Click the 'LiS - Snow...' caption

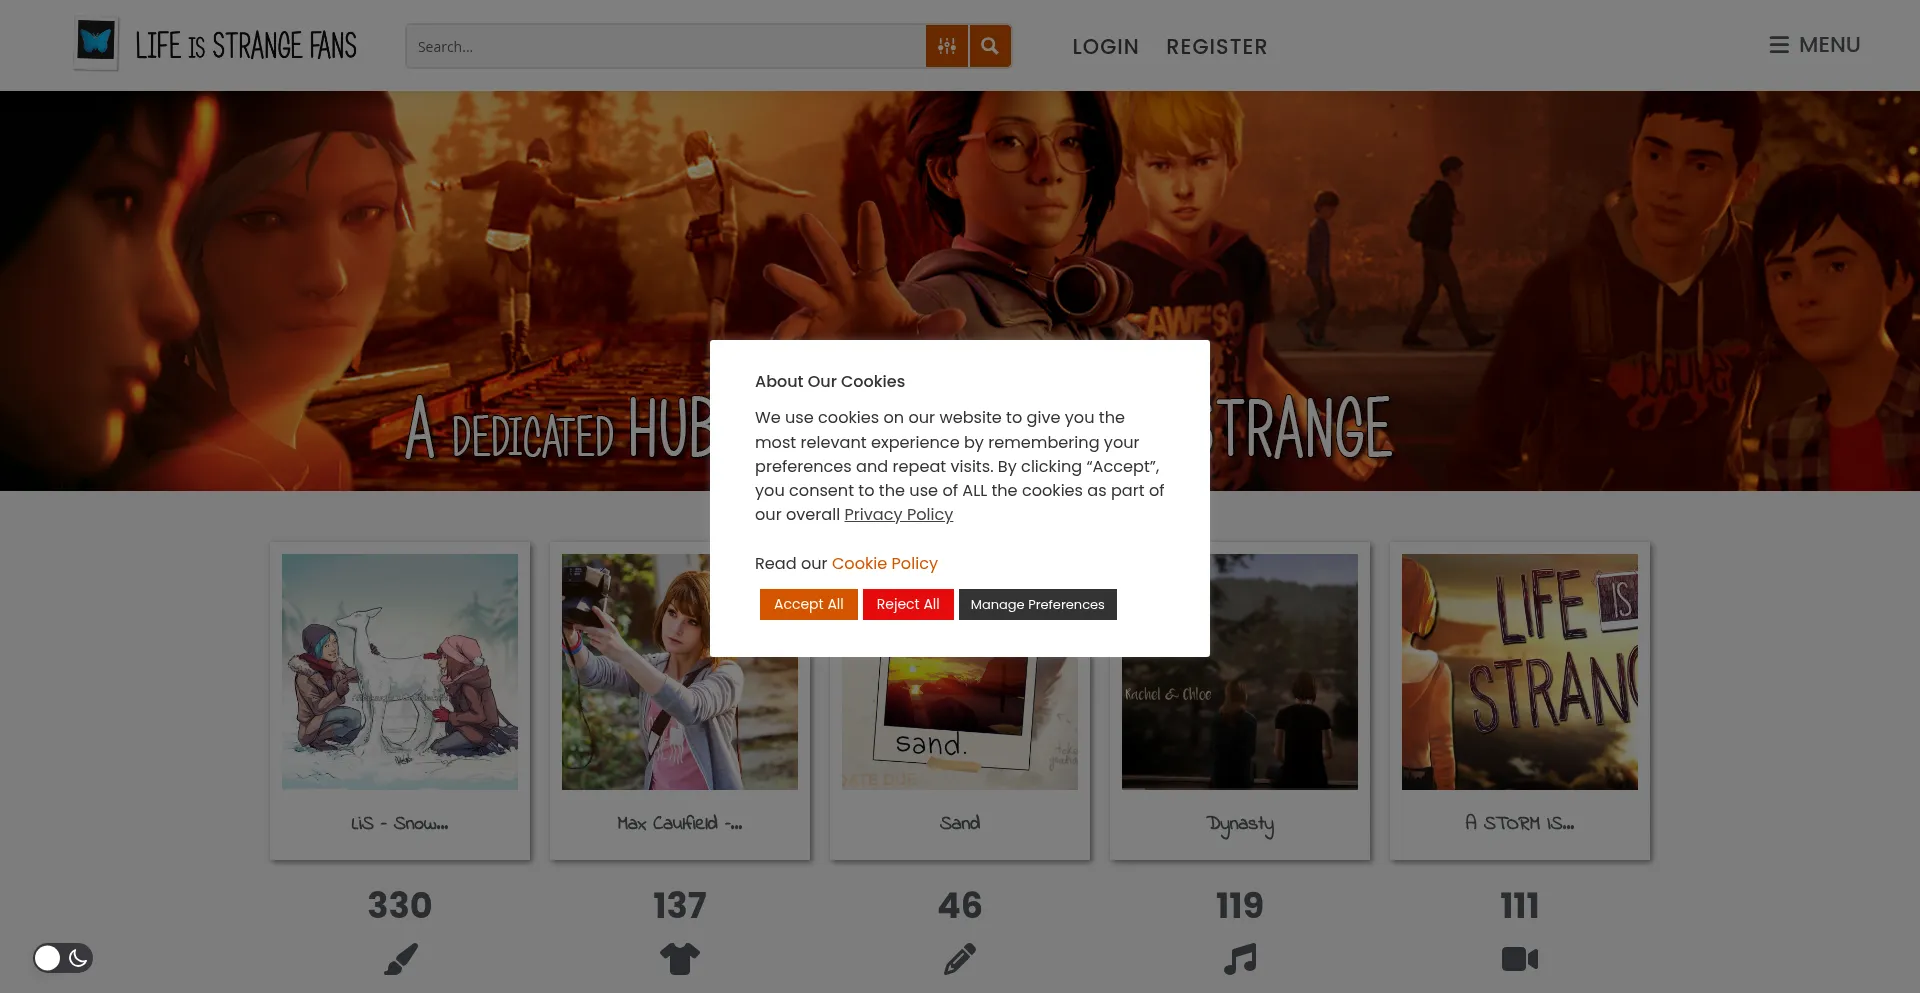click(x=400, y=823)
